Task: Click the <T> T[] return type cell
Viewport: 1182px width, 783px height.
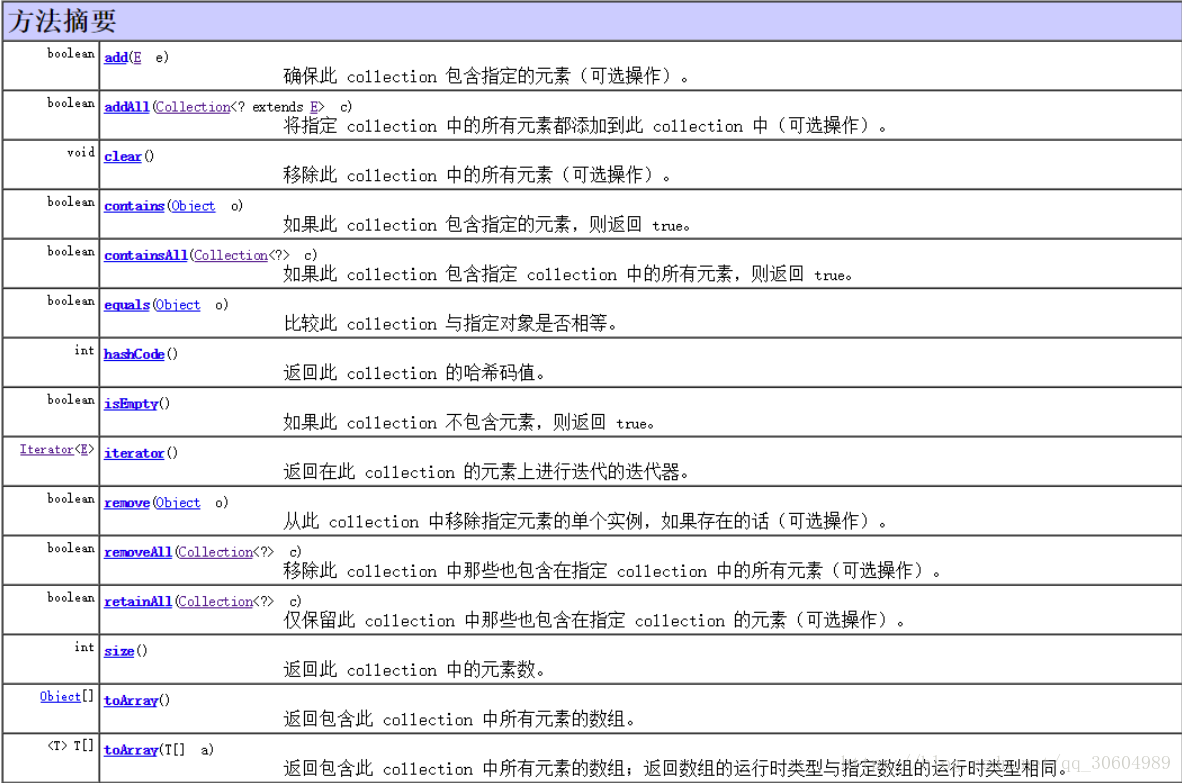Action: click(71, 746)
